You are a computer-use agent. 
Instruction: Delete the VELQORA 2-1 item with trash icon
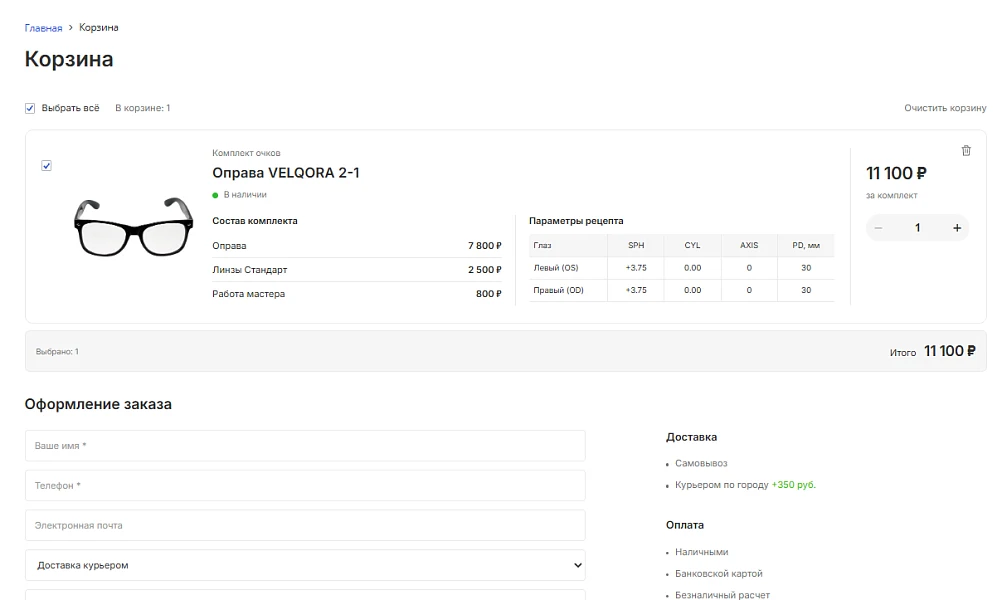click(x=966, y=151)
